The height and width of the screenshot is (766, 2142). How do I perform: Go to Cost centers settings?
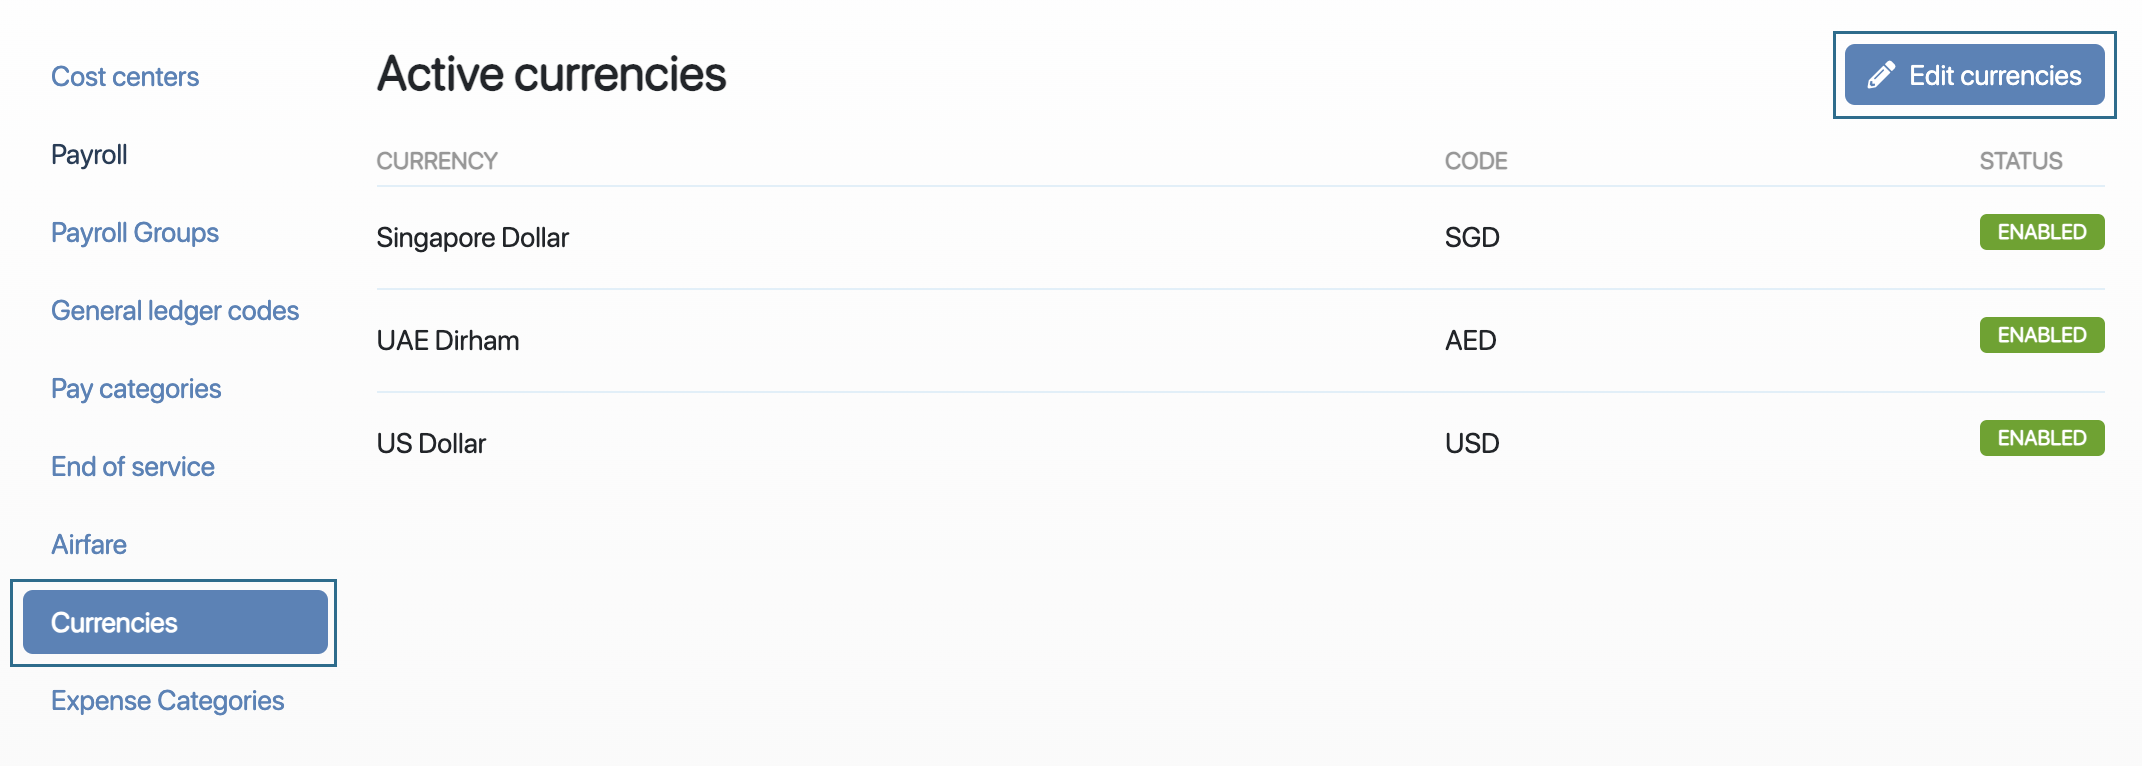tap(125, 77)
